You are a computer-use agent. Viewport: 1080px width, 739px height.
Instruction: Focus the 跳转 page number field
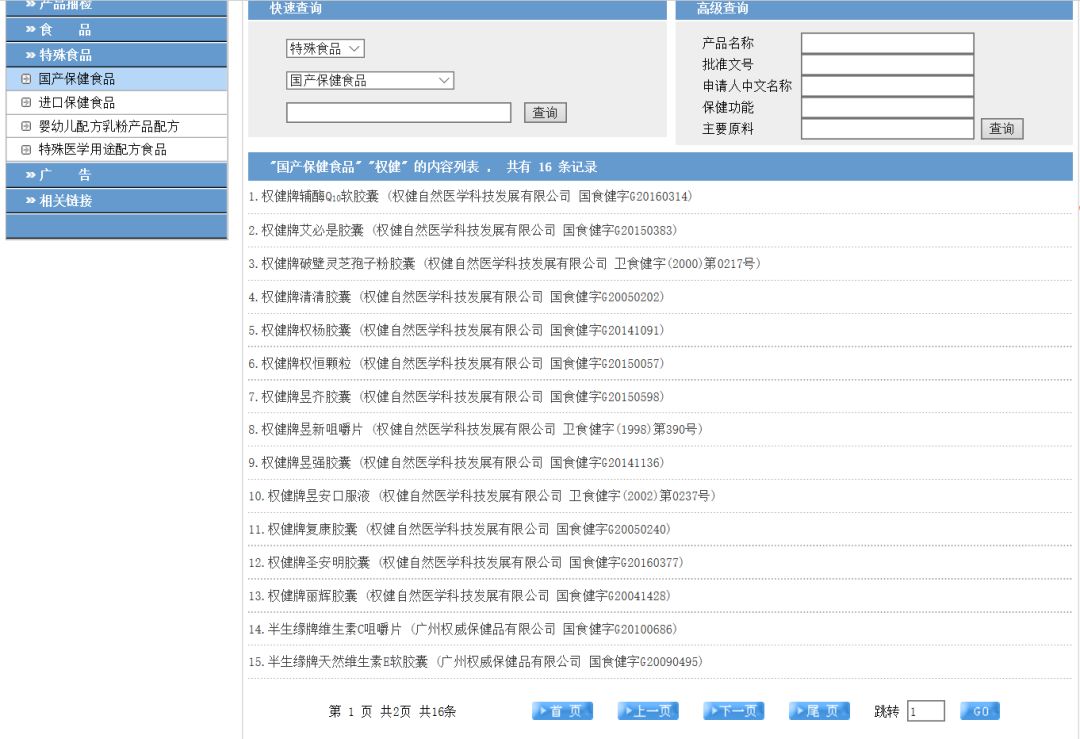[926, 711]
